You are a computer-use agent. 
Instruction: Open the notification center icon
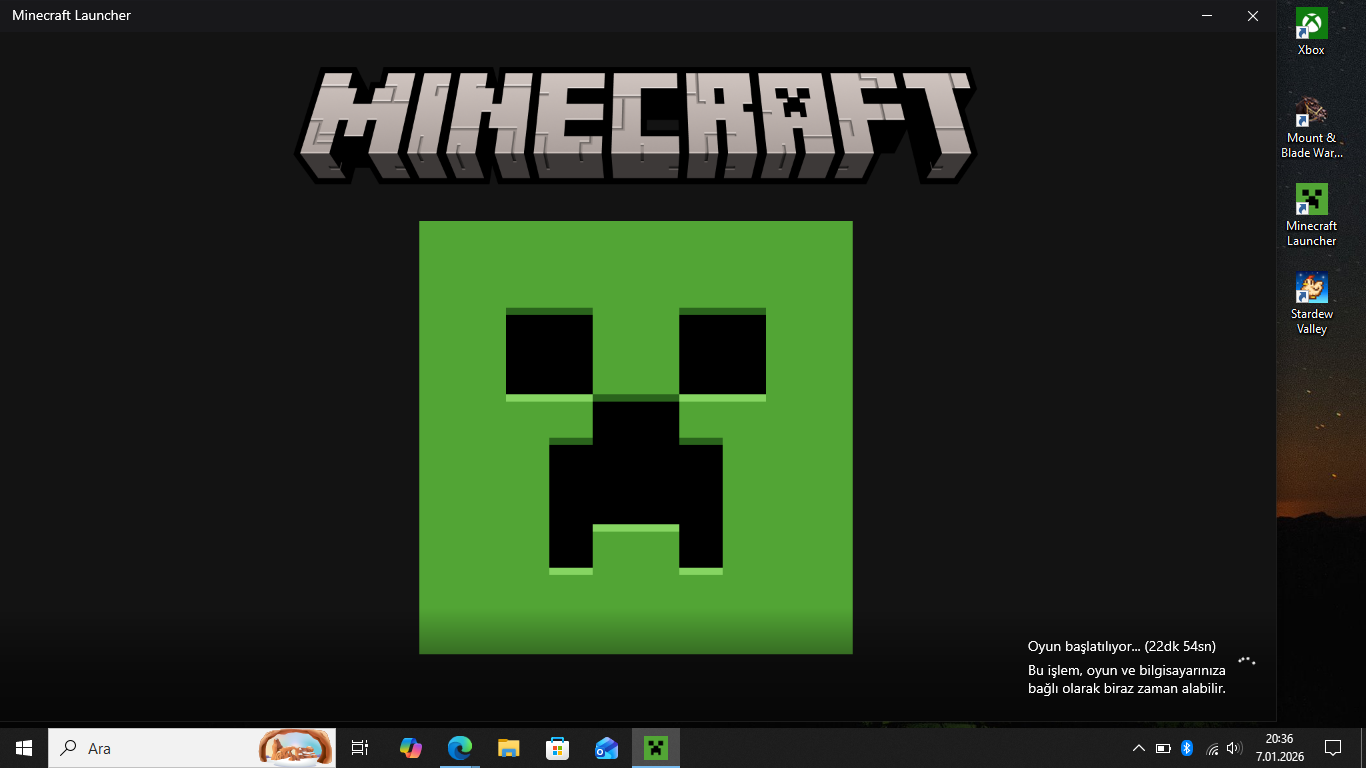1332,748
